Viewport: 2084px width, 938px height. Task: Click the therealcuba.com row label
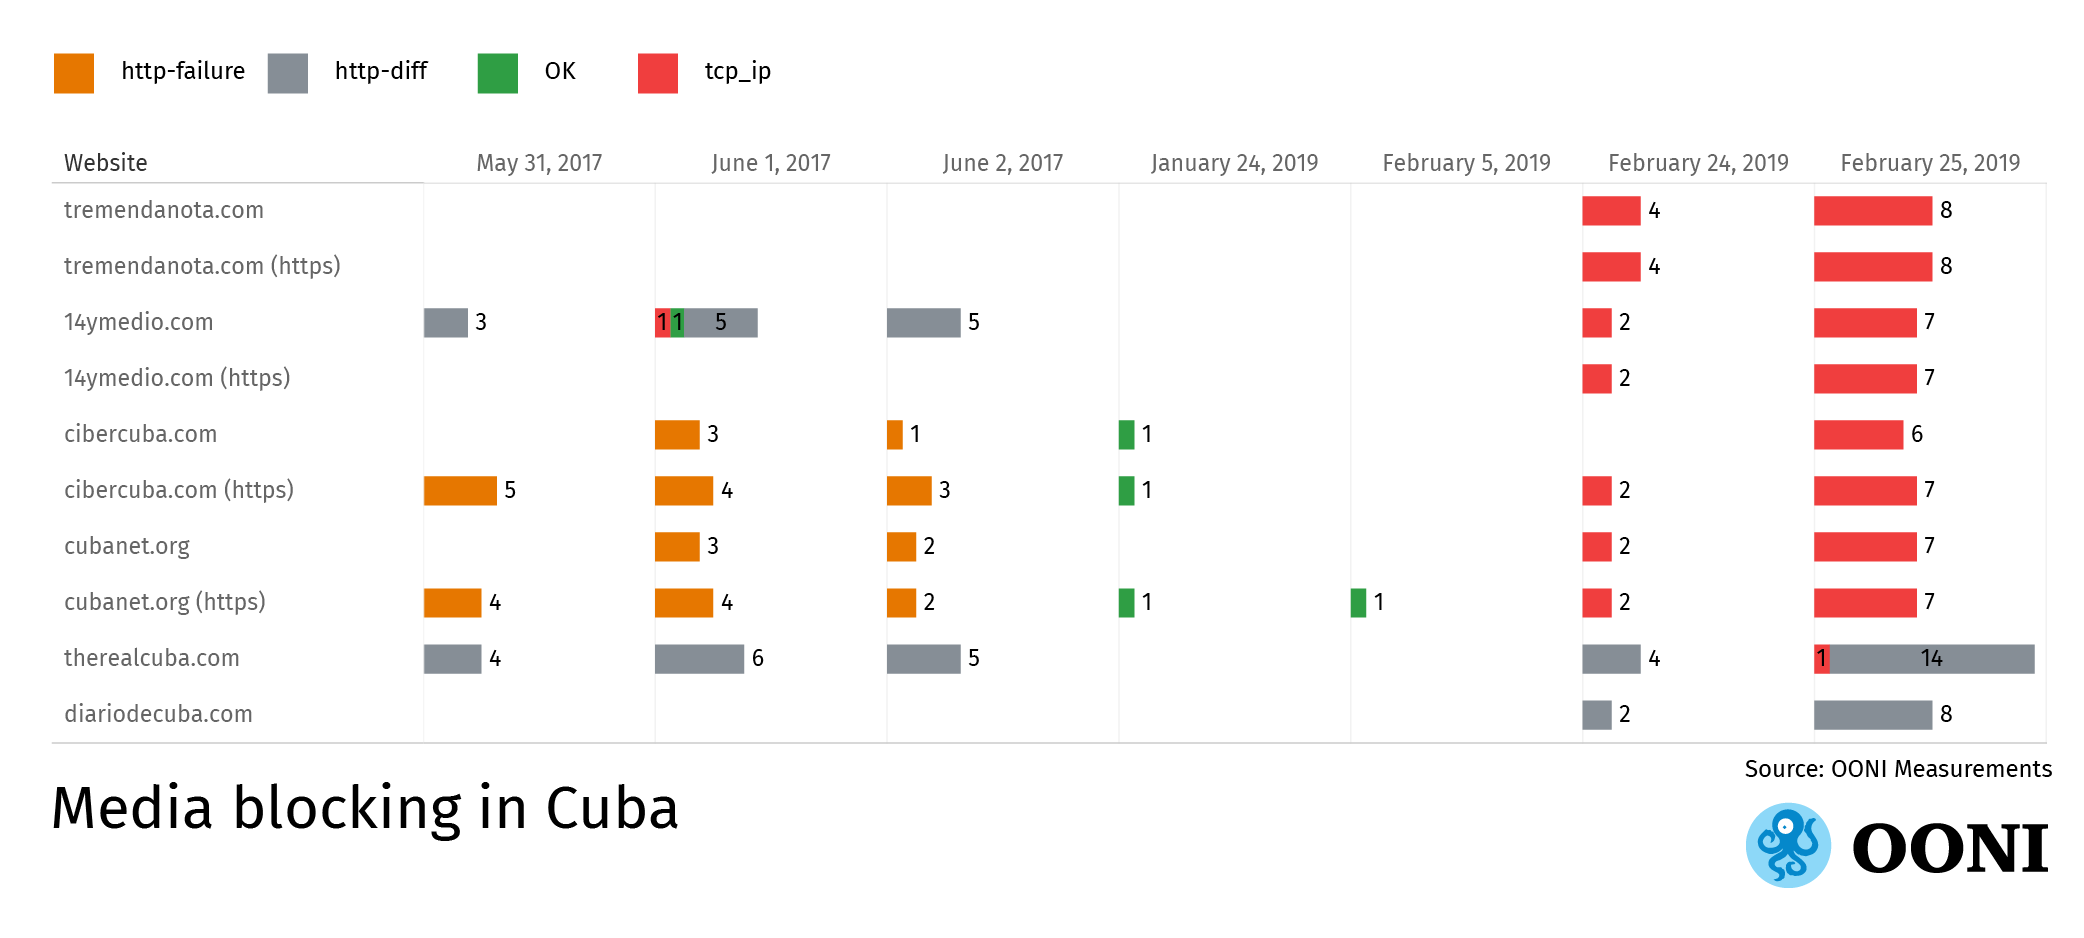pyautogui.click(x=152, y=658)
